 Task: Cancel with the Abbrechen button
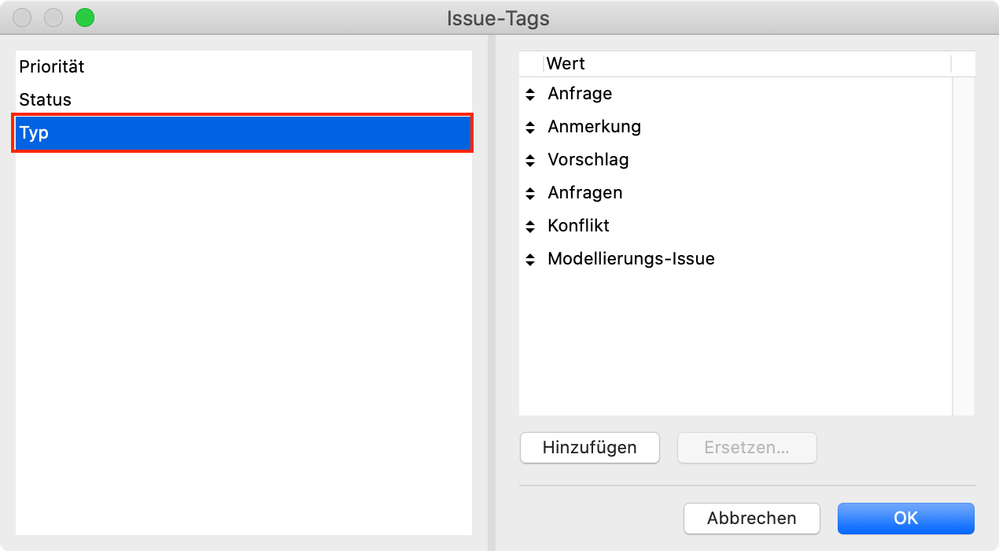(751, 518)
